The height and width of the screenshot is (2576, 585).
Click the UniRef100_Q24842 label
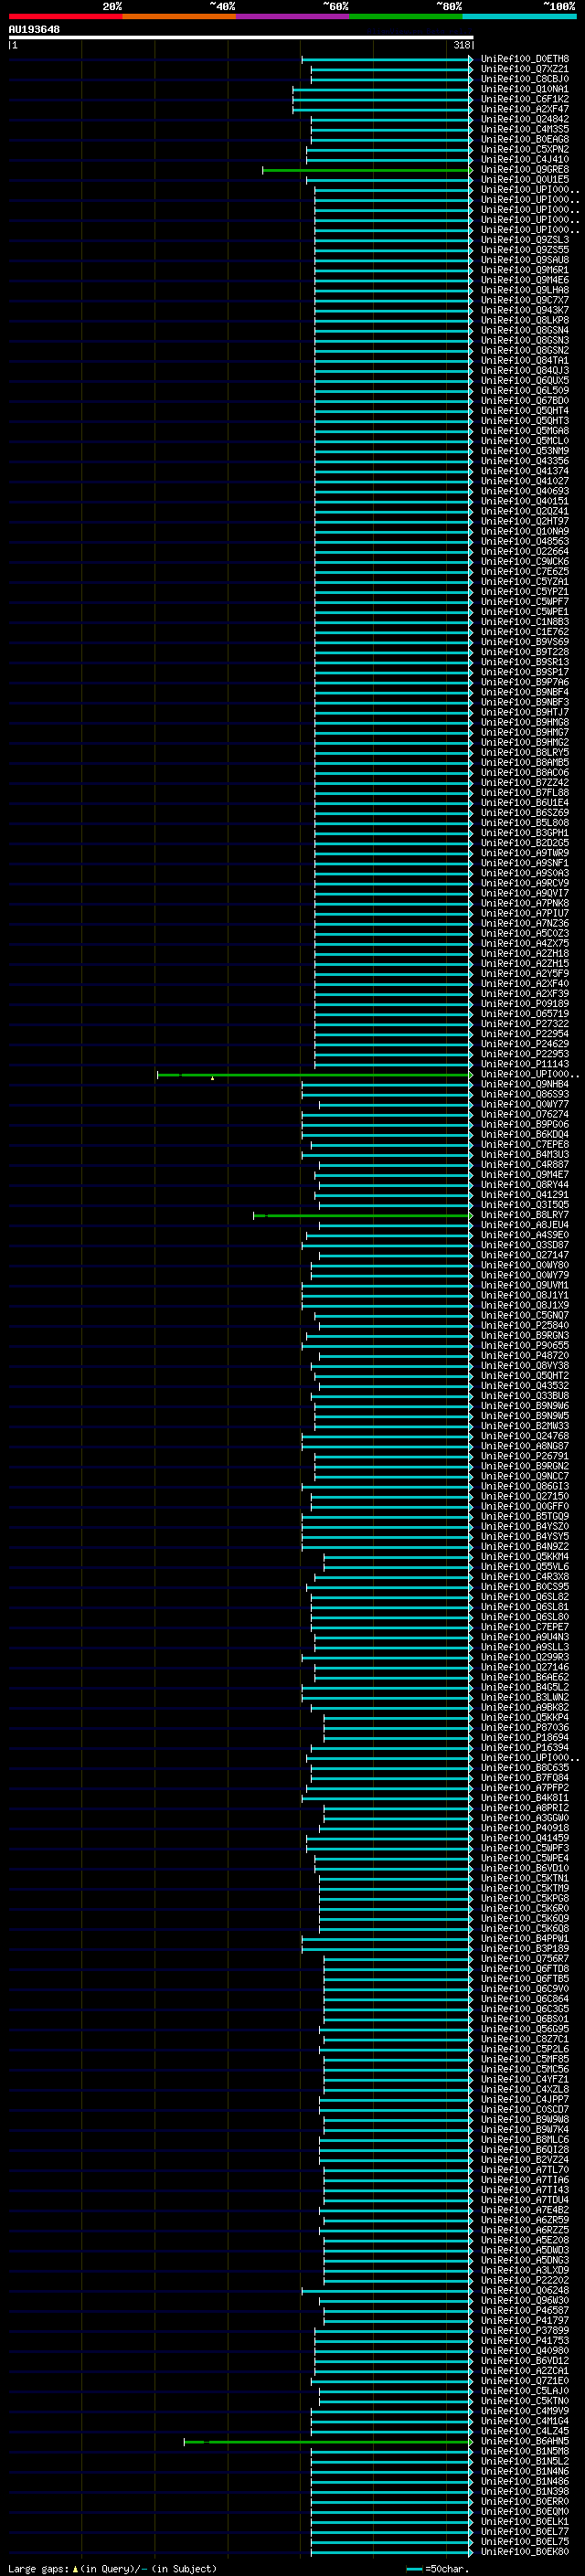coord(525,119)
